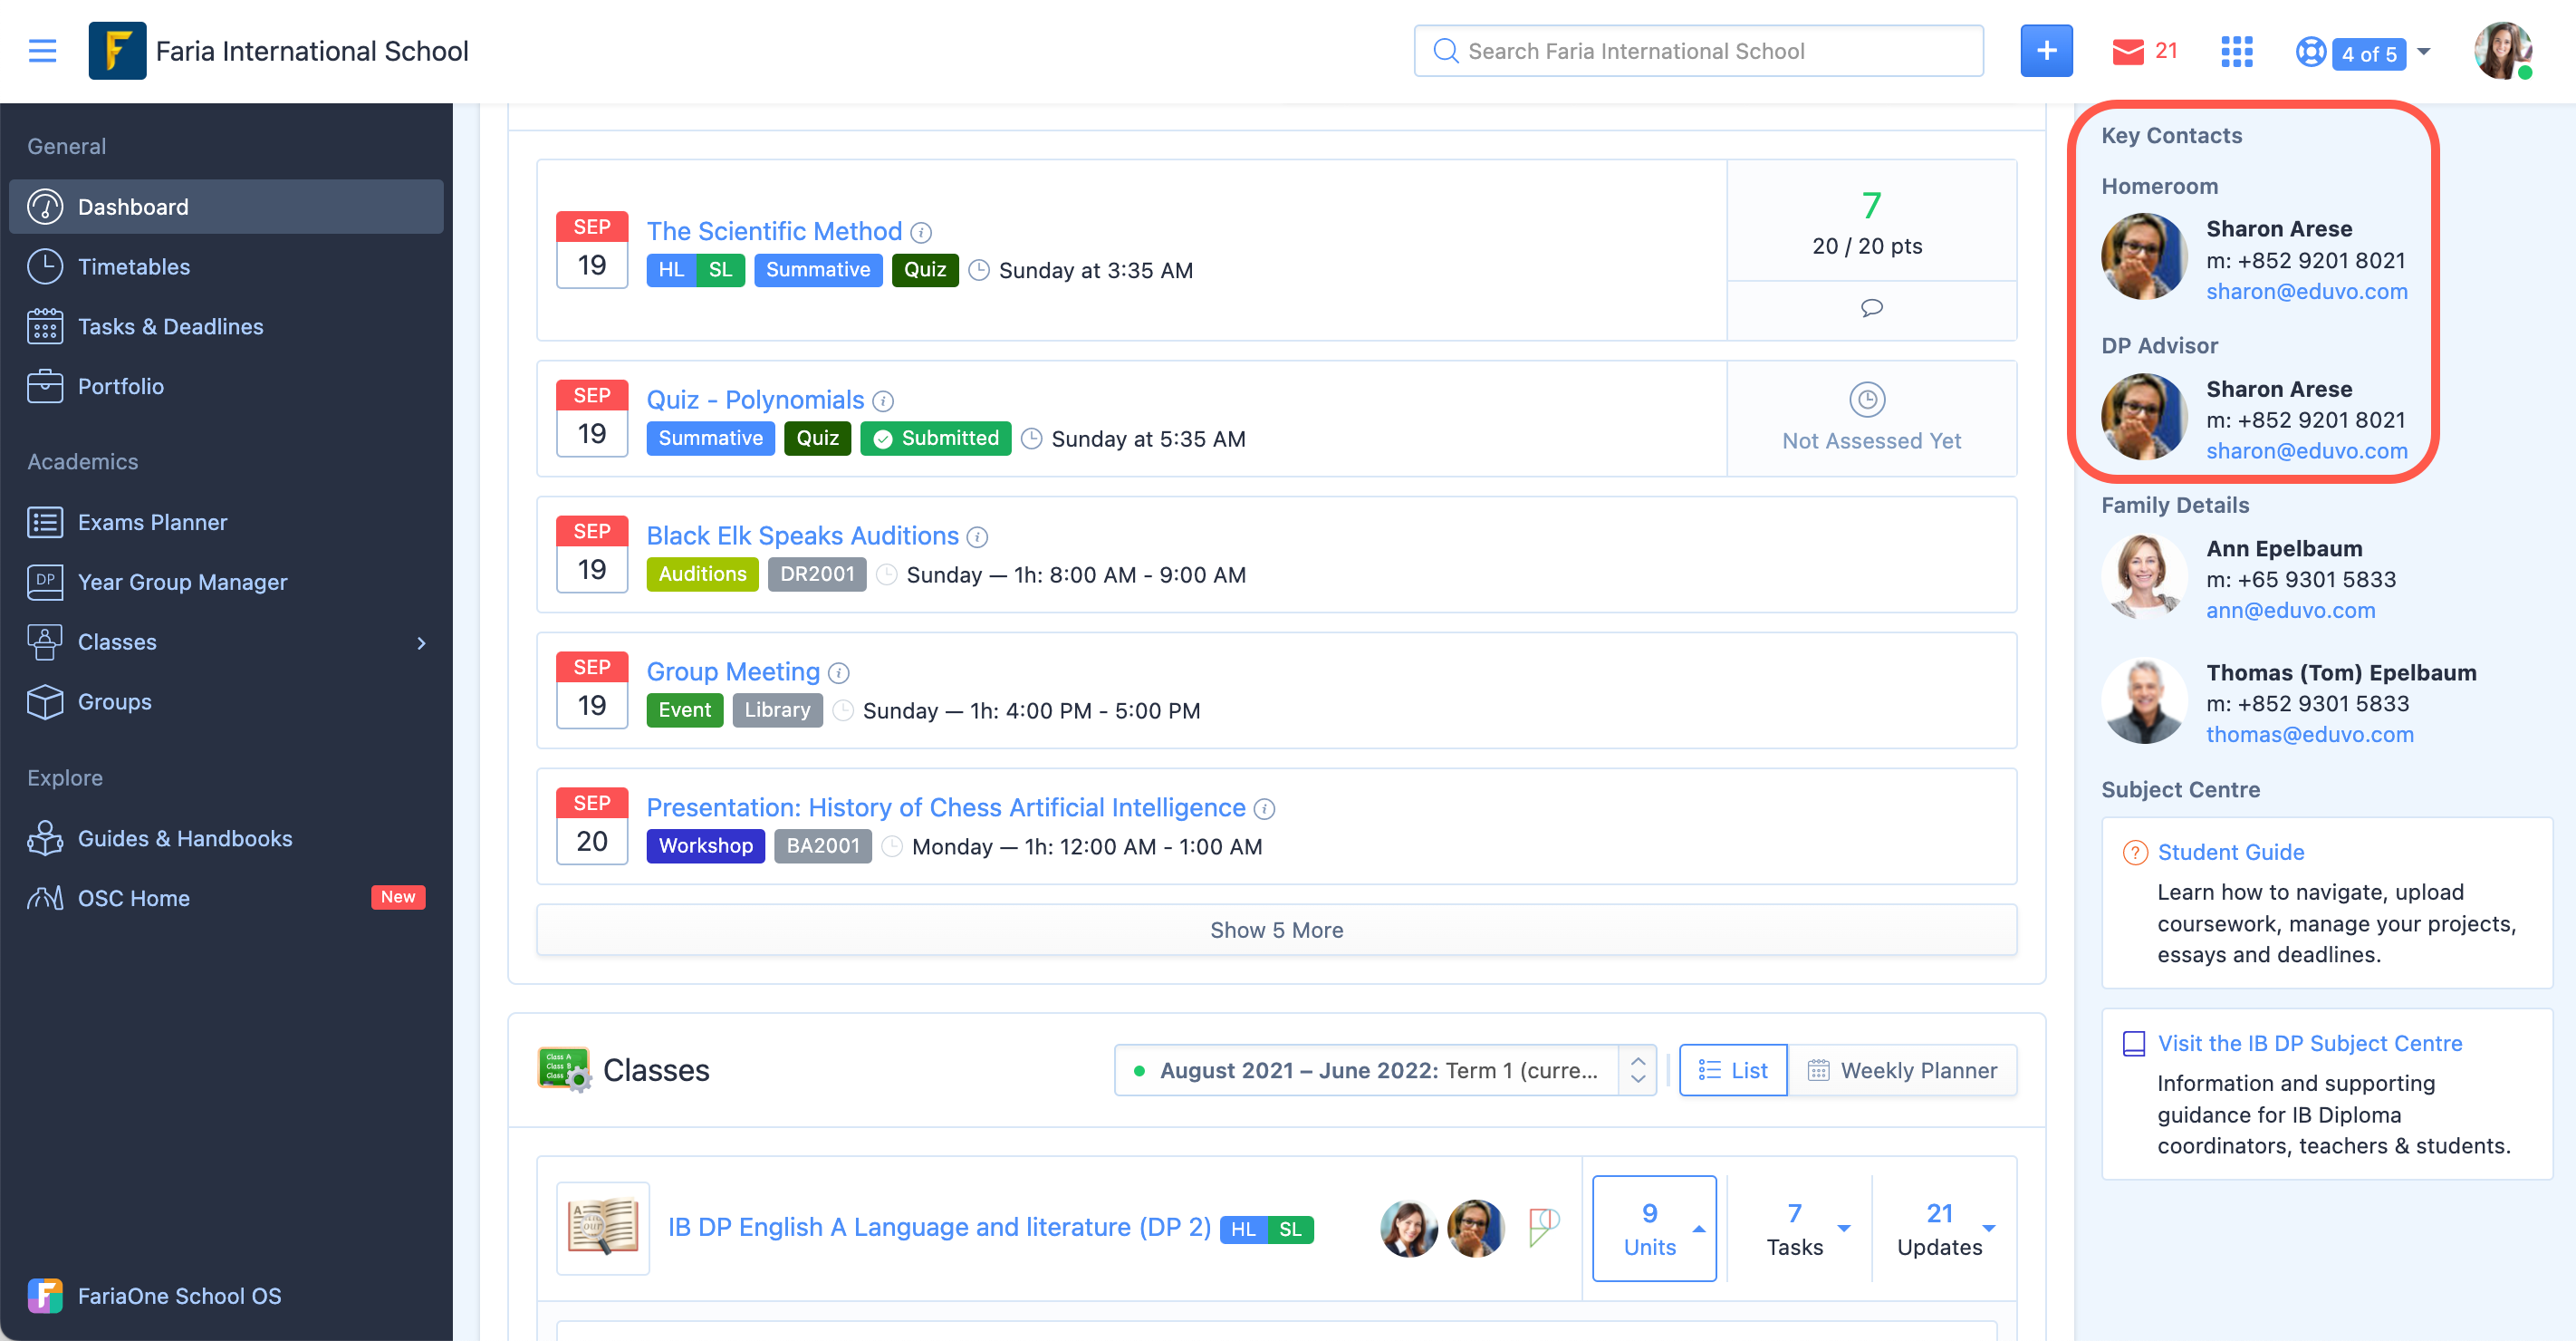Click the New badge beside OSC Home

tap(398, 897)
